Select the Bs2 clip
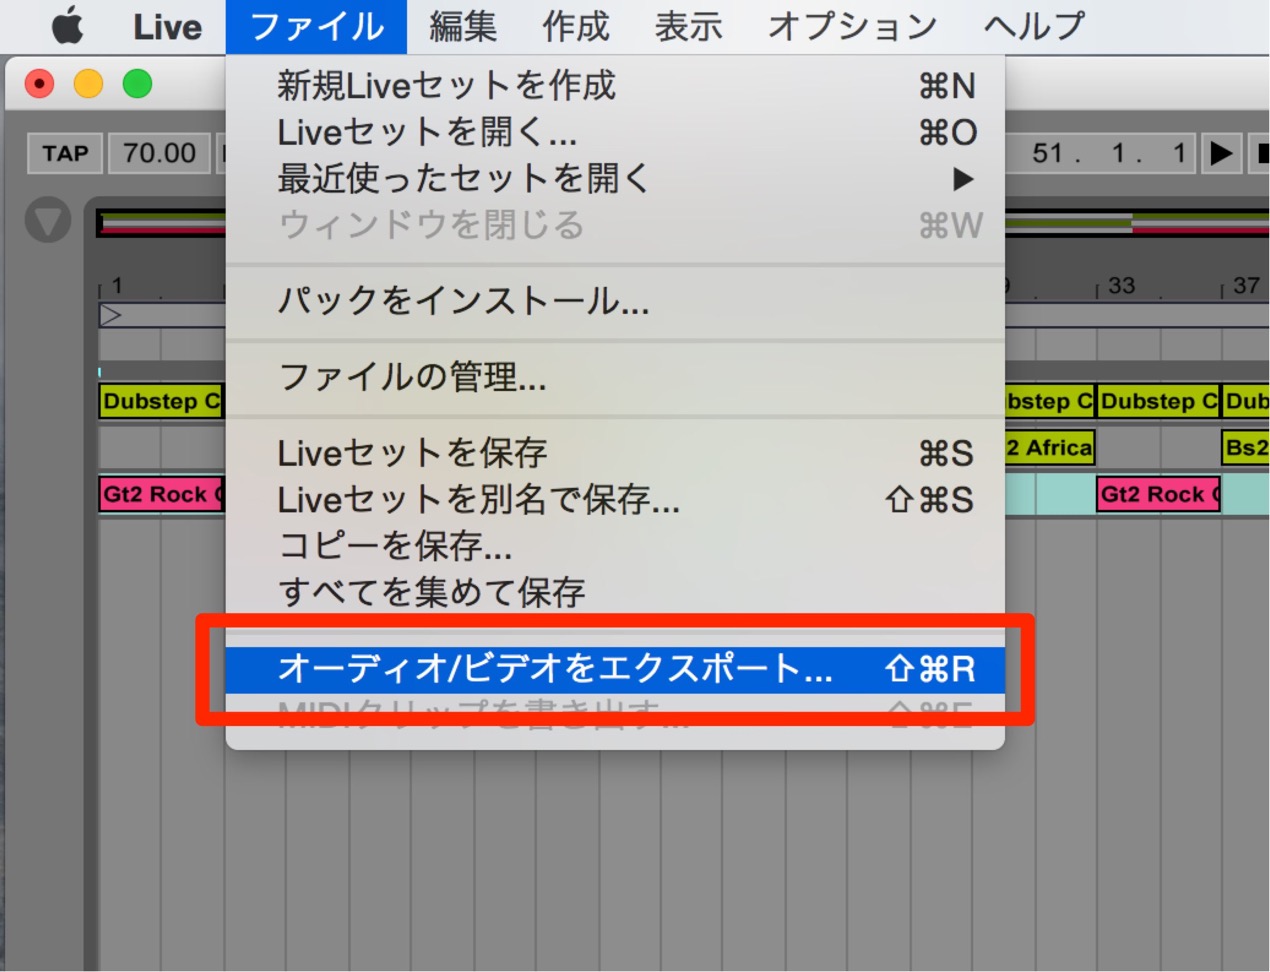Viewport: 1270px width, 972px height. coord(1245,447)
